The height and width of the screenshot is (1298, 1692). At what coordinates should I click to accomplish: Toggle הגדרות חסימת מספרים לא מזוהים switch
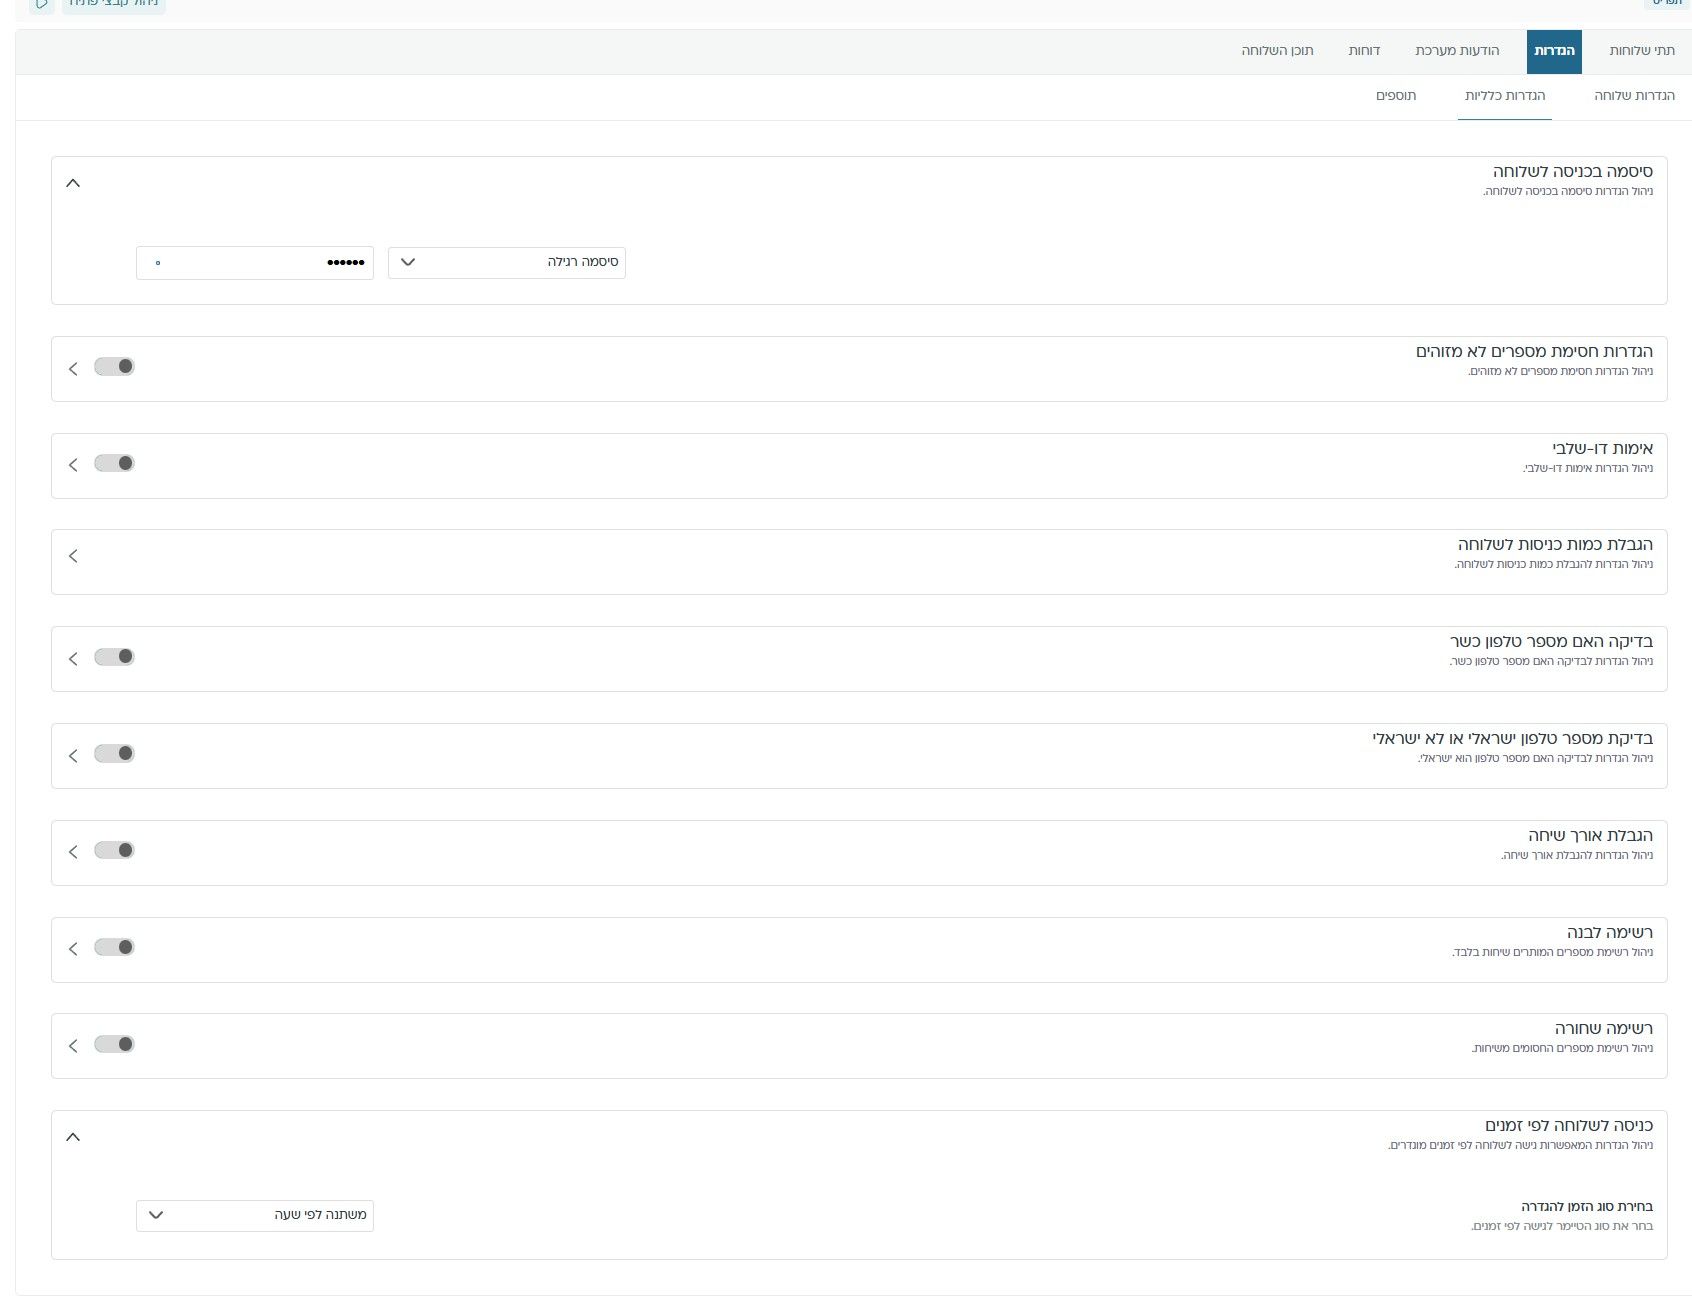[114, 367]
